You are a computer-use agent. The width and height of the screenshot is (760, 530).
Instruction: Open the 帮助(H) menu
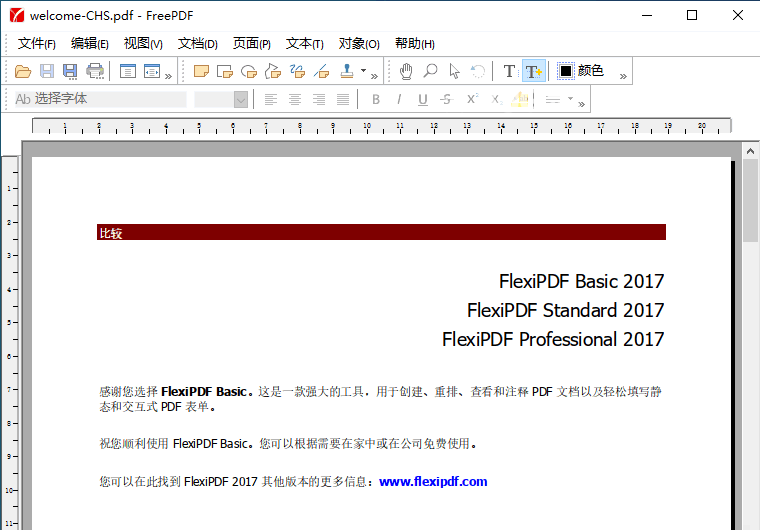pyautogui.click(x=415, y=44)
